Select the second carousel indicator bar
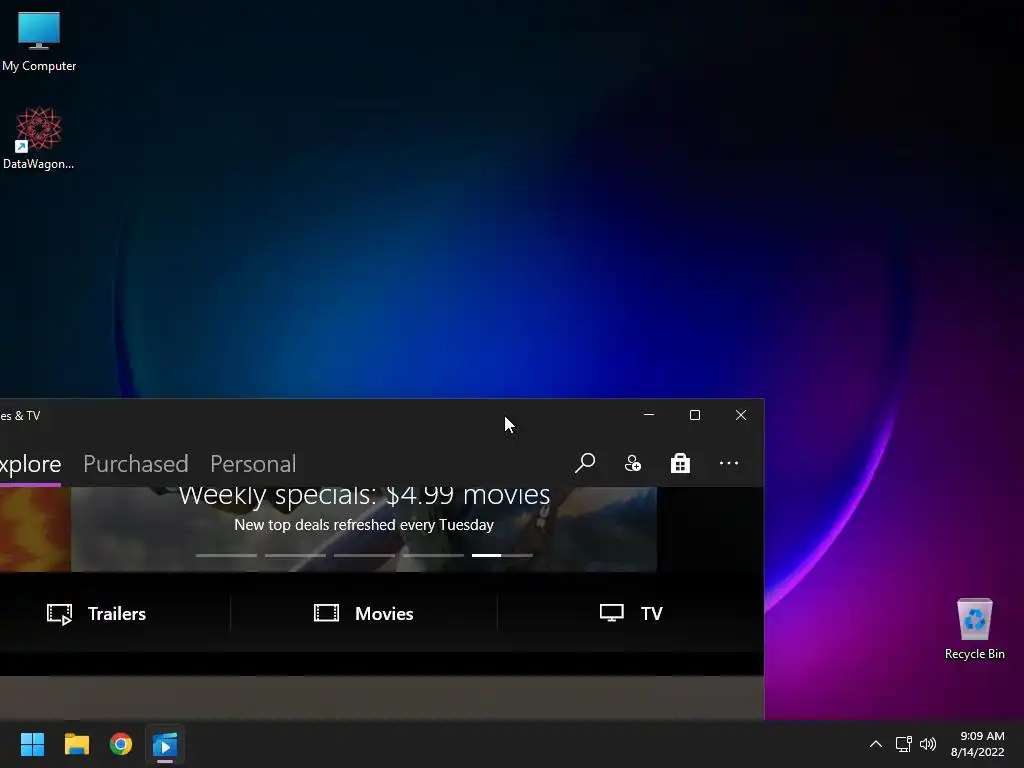This screenshot has height=768, width=1024. [x=295, y=555]
